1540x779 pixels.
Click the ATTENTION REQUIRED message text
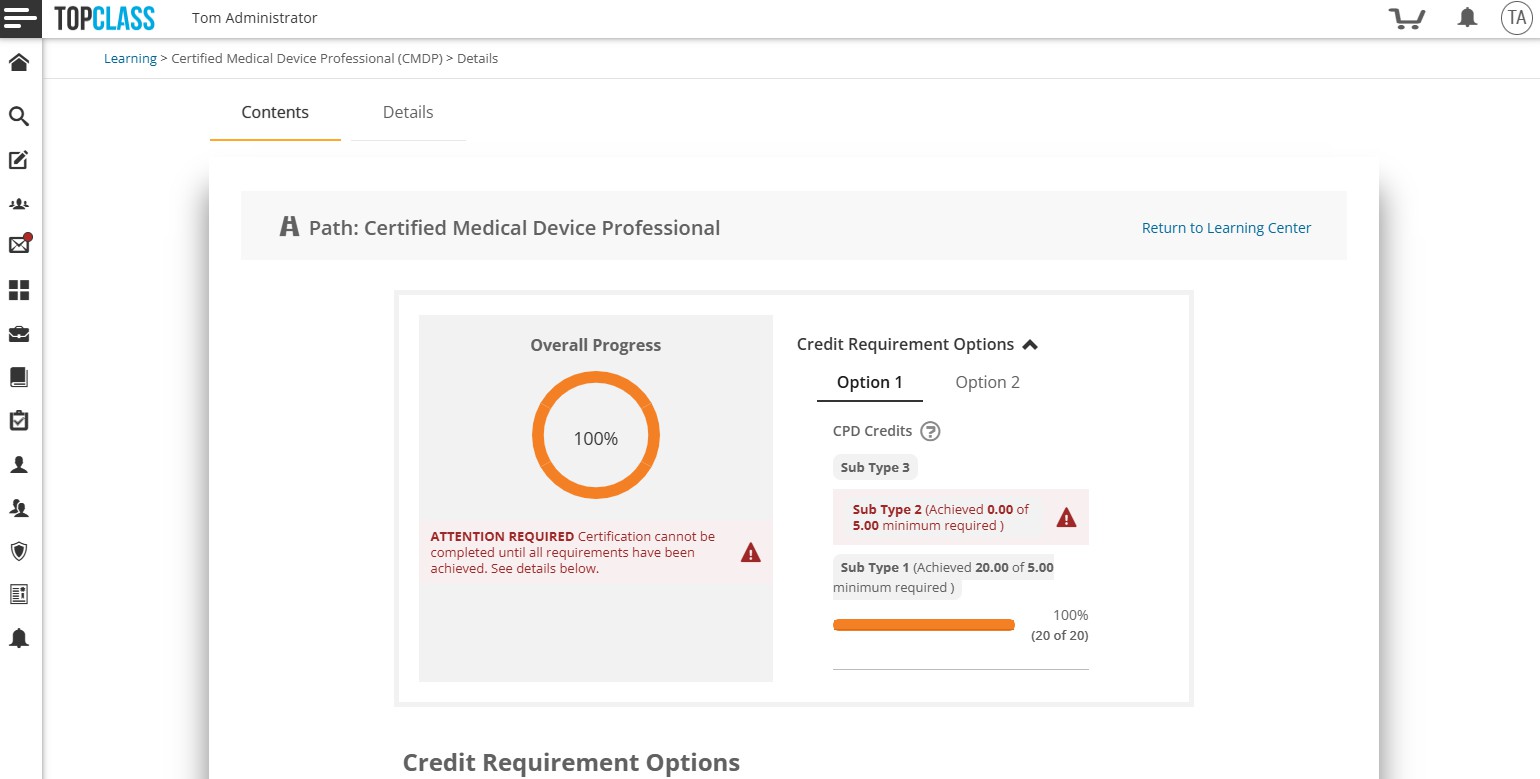pos(573,553)
